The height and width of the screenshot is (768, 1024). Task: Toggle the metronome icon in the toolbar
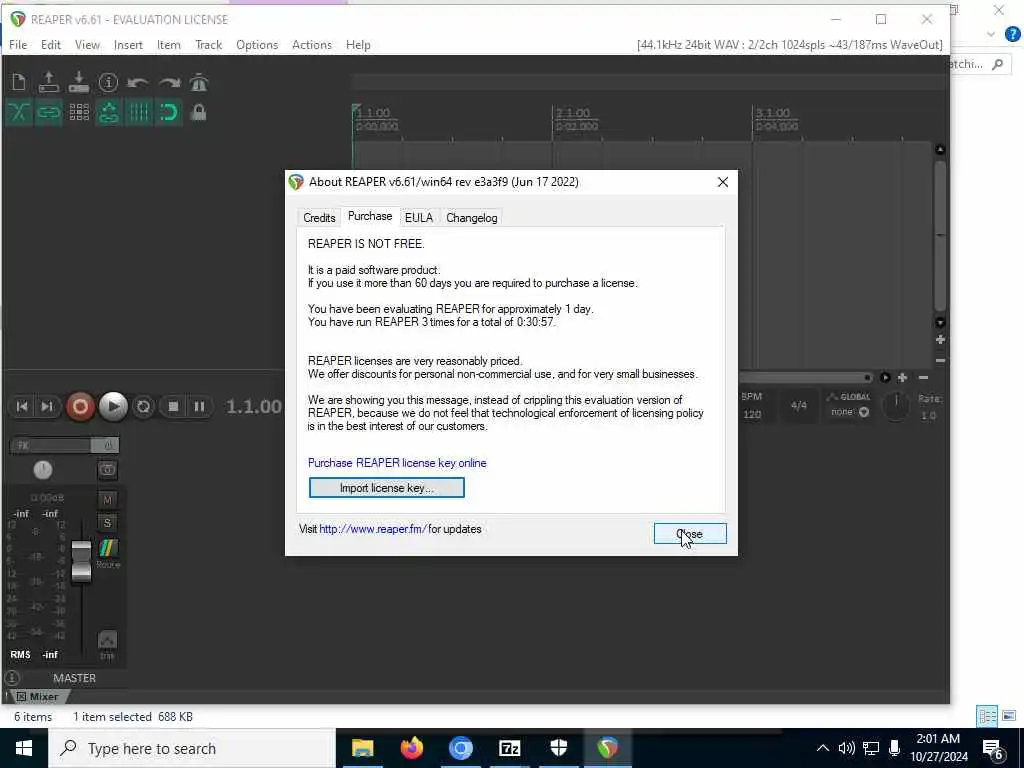click(199, 82)
